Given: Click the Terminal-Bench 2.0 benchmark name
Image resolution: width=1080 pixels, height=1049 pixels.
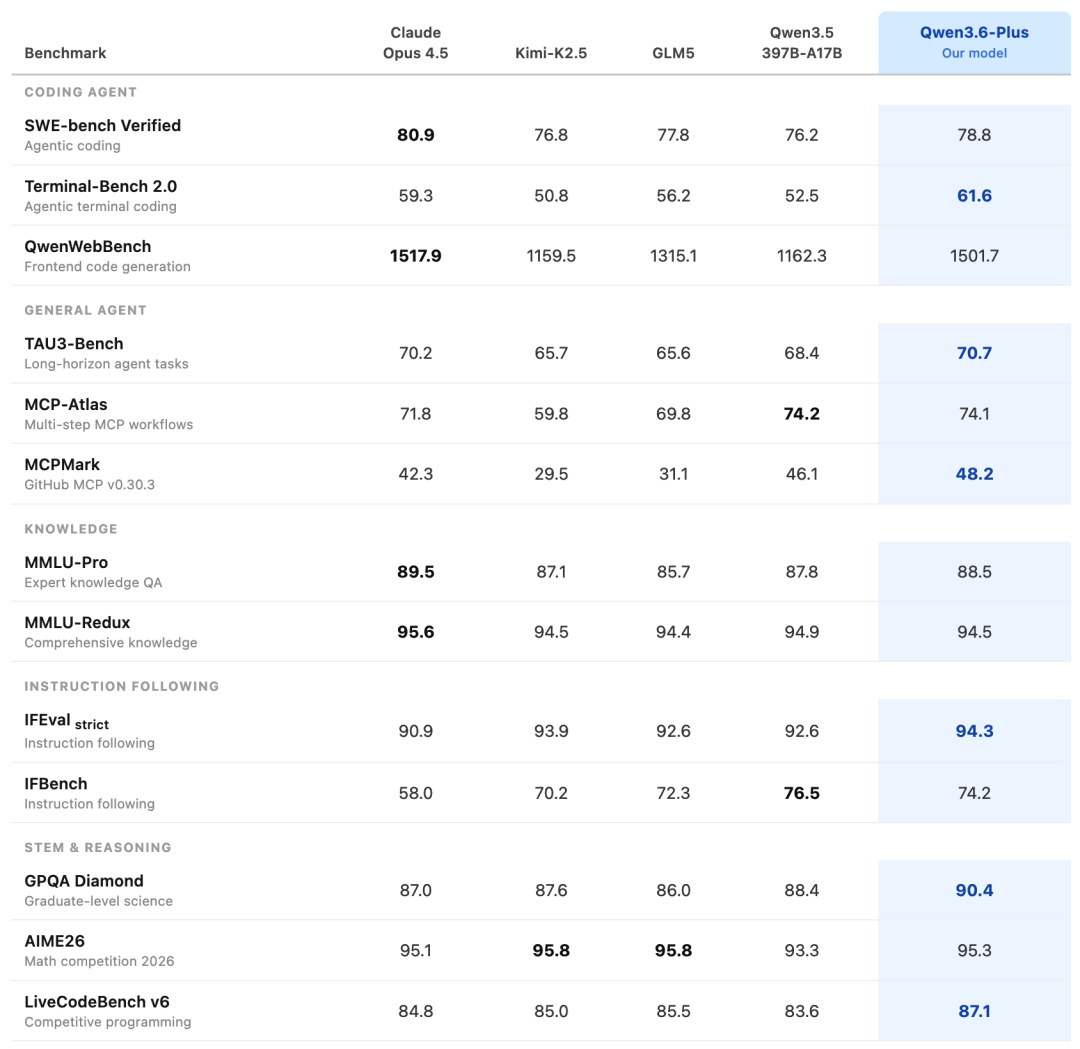Looking at the screenshot, I should pyautogui.click(x=100, y=187).
